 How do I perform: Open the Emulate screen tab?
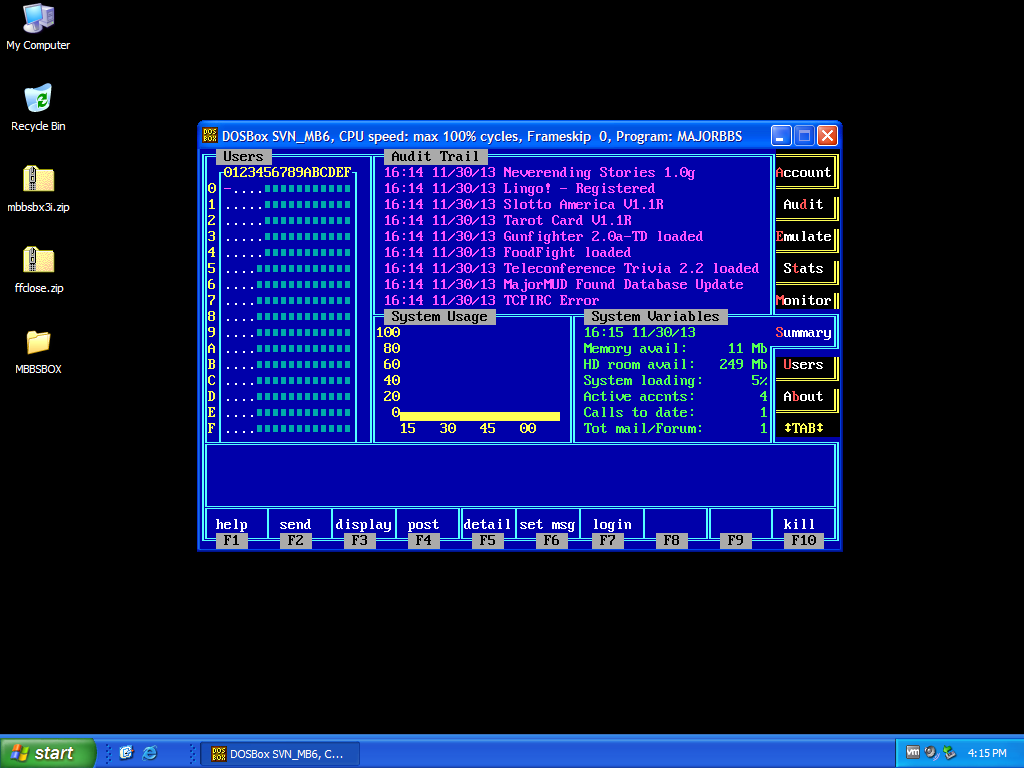[804, 237]
